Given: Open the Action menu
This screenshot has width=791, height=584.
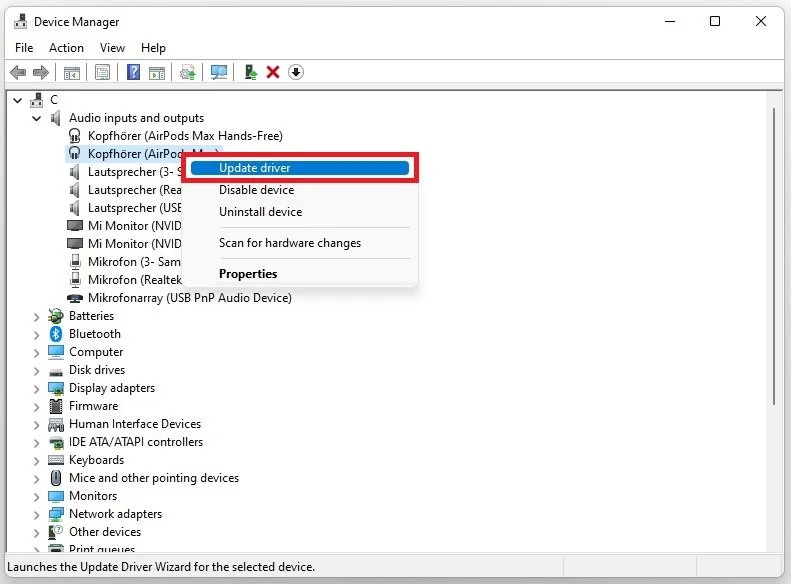Looking at the screenshot, I should coord(66,48).
